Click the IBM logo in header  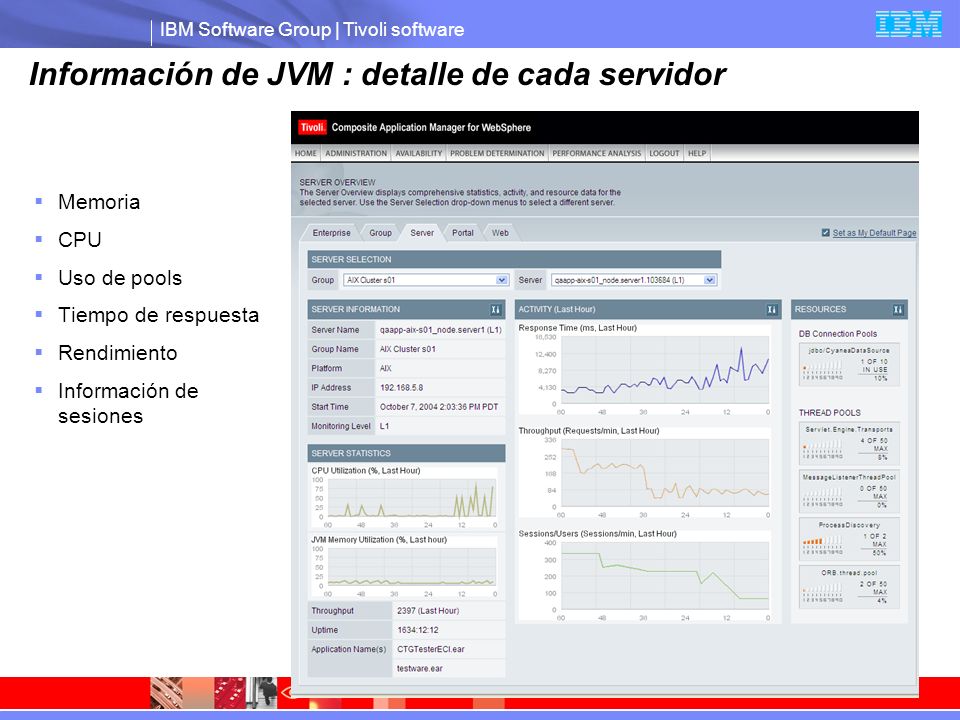[909, 24]
